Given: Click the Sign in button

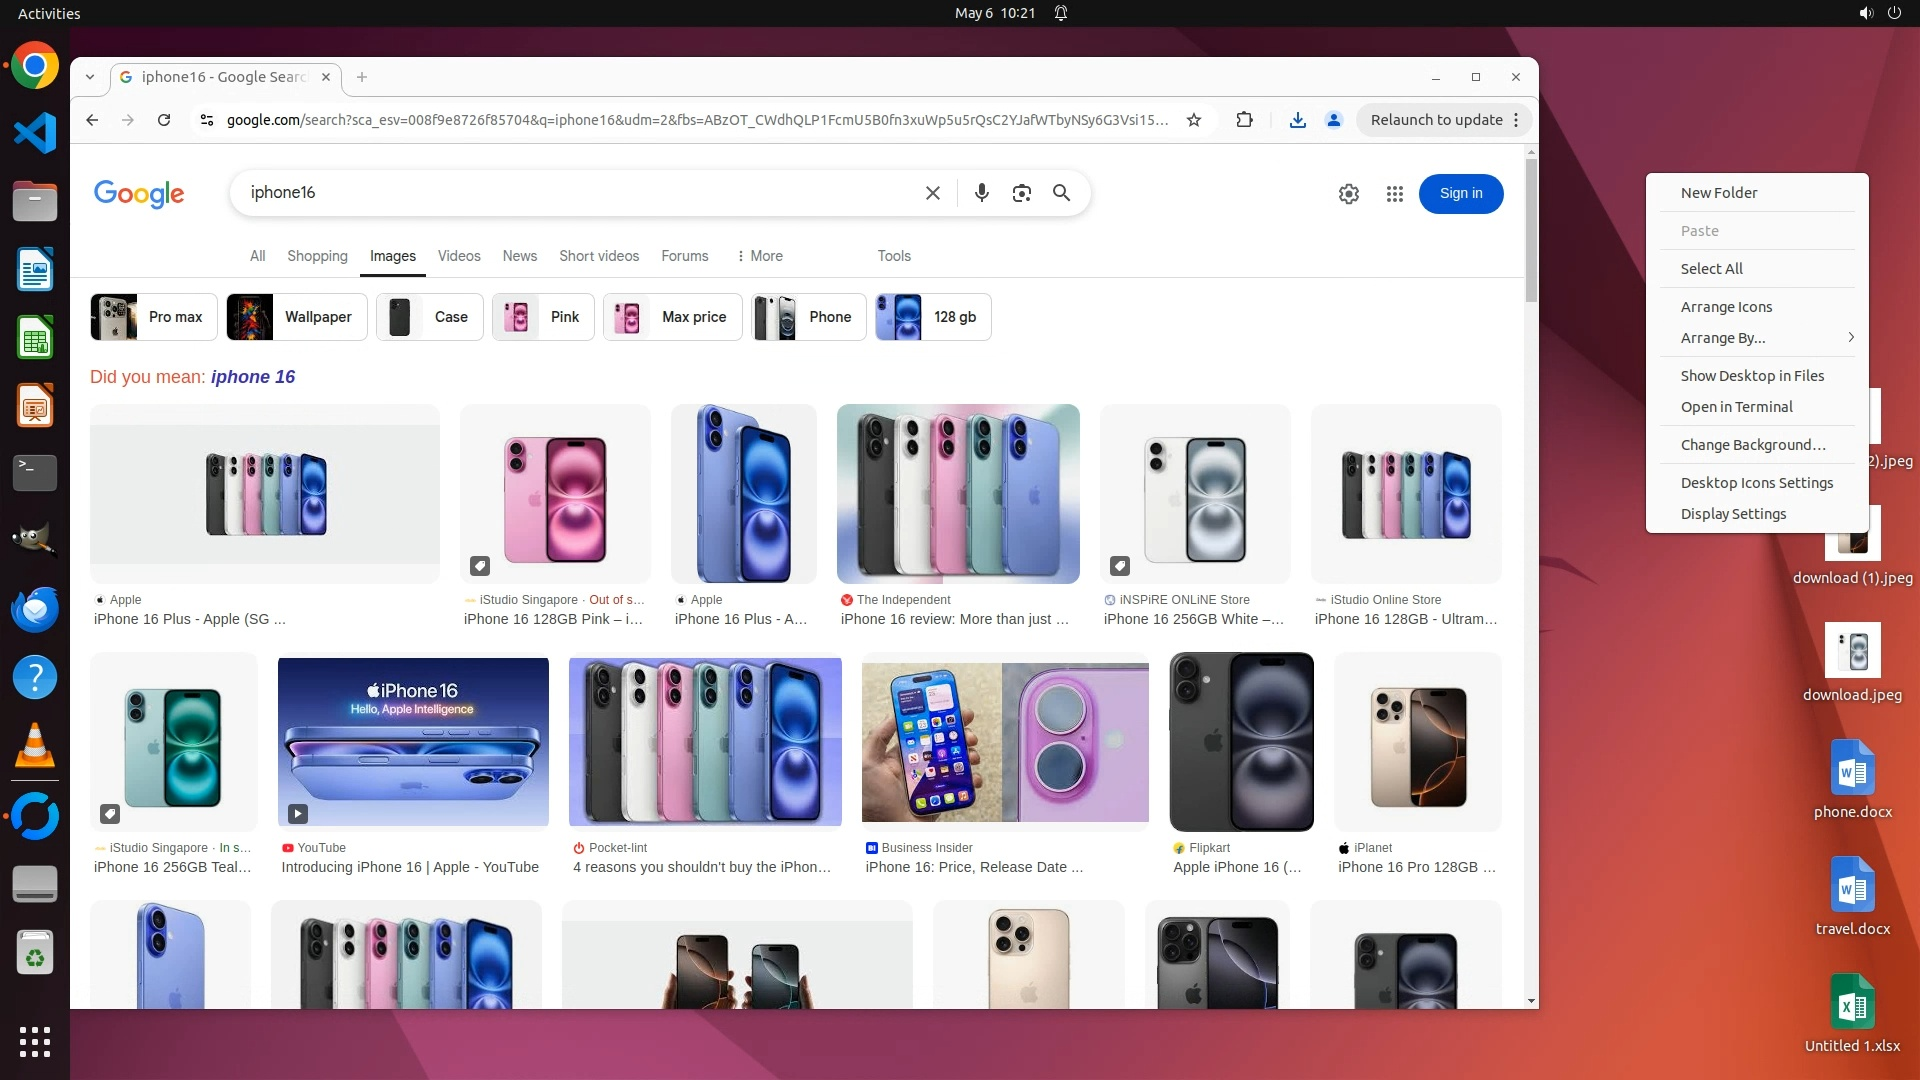Looking at the screenshot, I should 1460,194.
